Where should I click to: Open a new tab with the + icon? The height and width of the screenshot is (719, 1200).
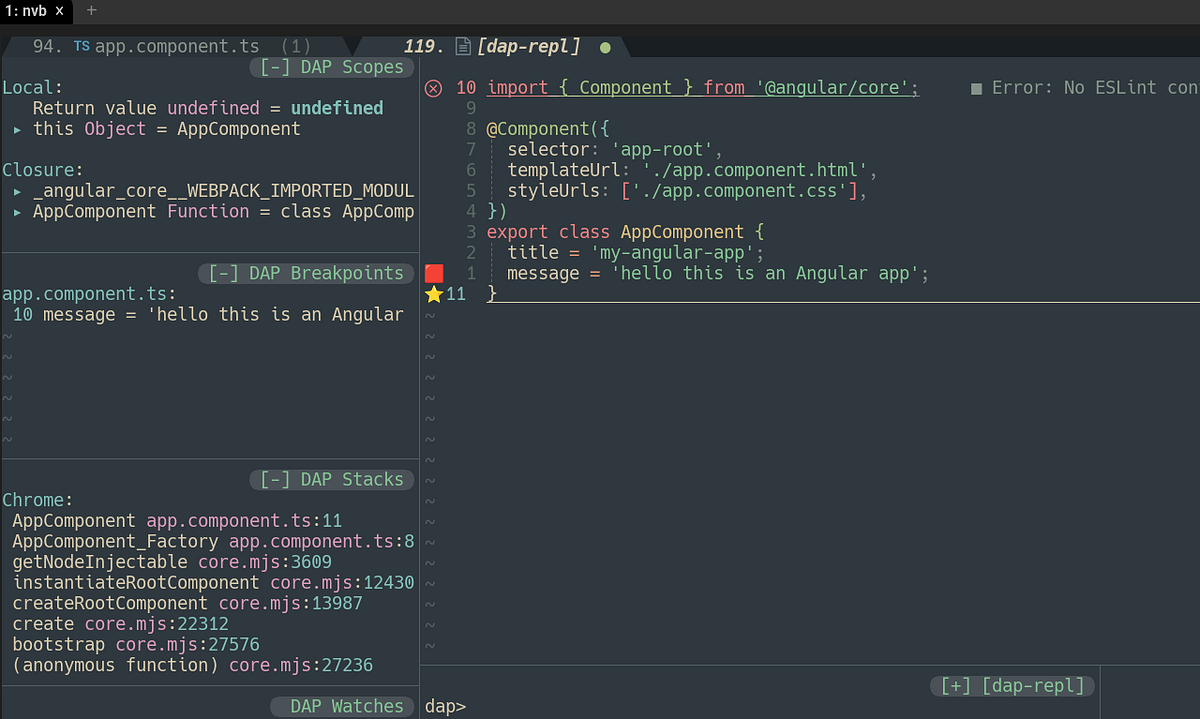pos(89,11)
